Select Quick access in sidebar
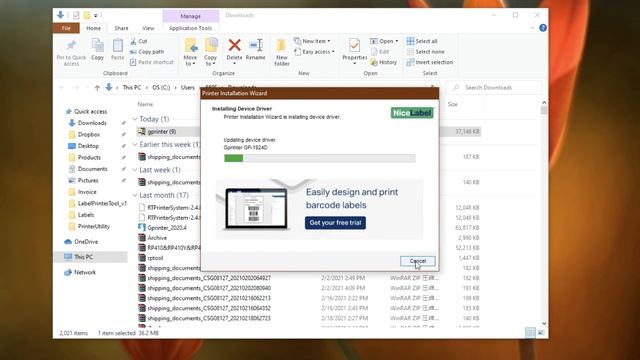The width and height of the screenshot is (640, 360). pyautogui.click(x=90, y=111)
